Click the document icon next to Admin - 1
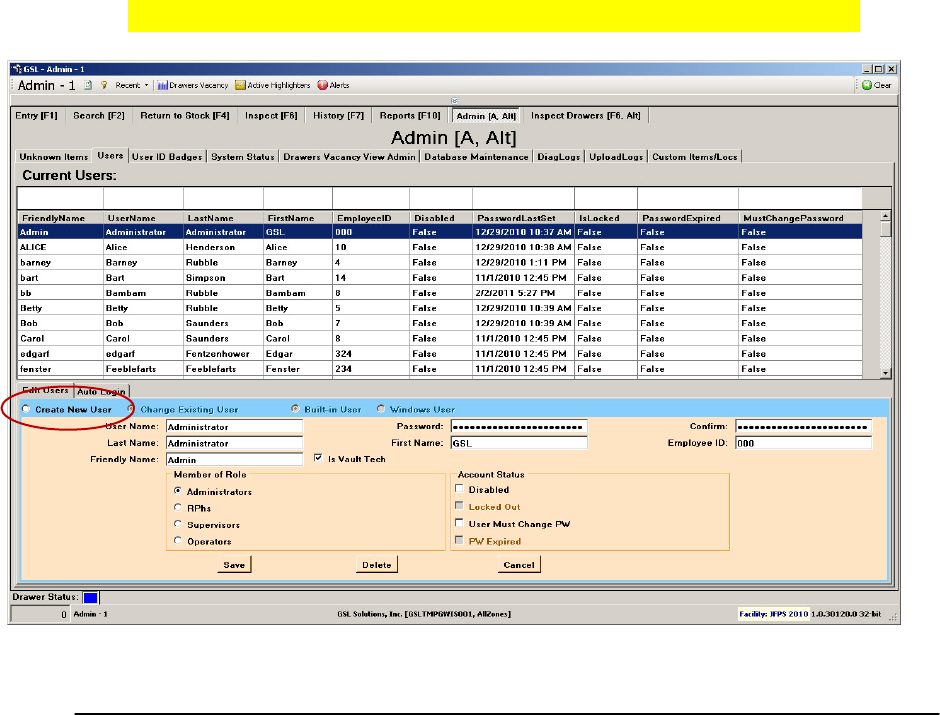This screenshot has width=940, height=715. click(x=88, y=86)
